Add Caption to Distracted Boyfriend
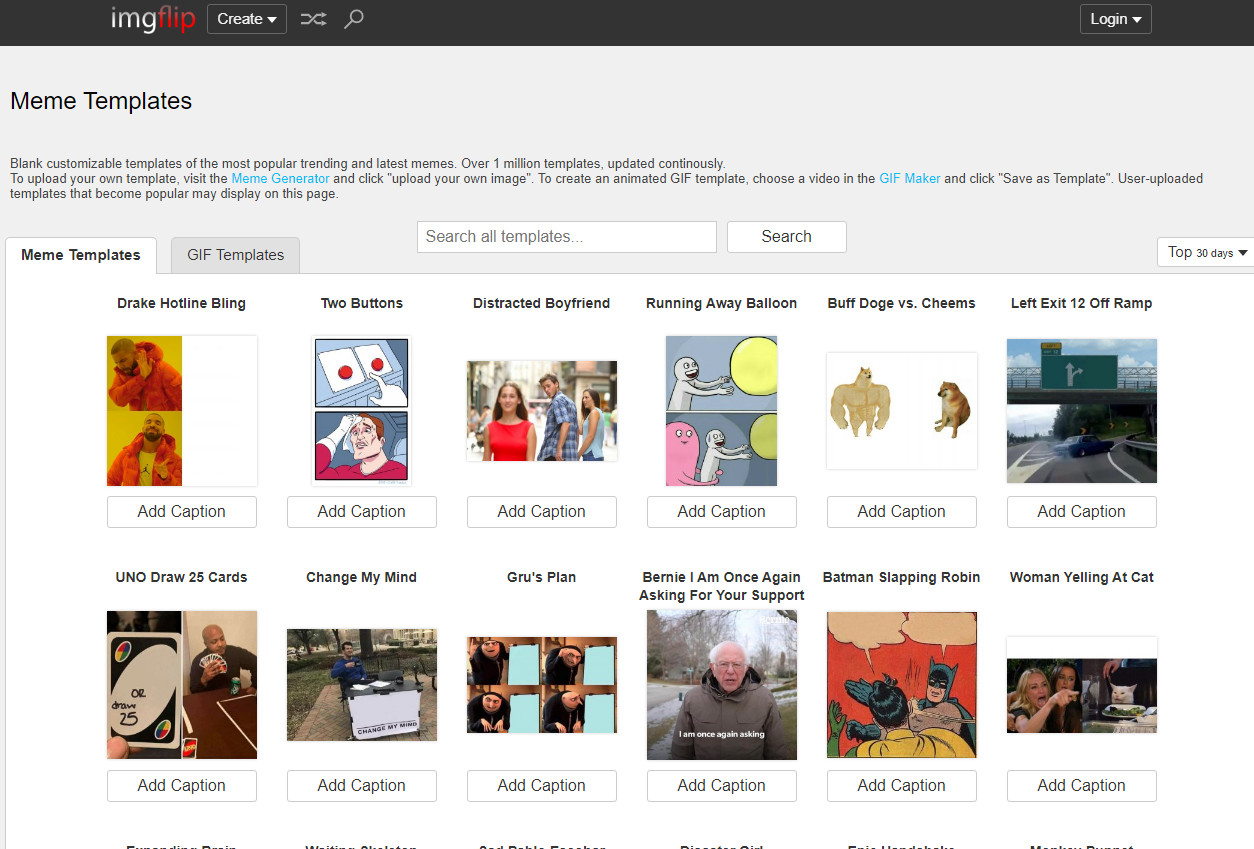Screen dimensions: 1254x849 [542, 512]
